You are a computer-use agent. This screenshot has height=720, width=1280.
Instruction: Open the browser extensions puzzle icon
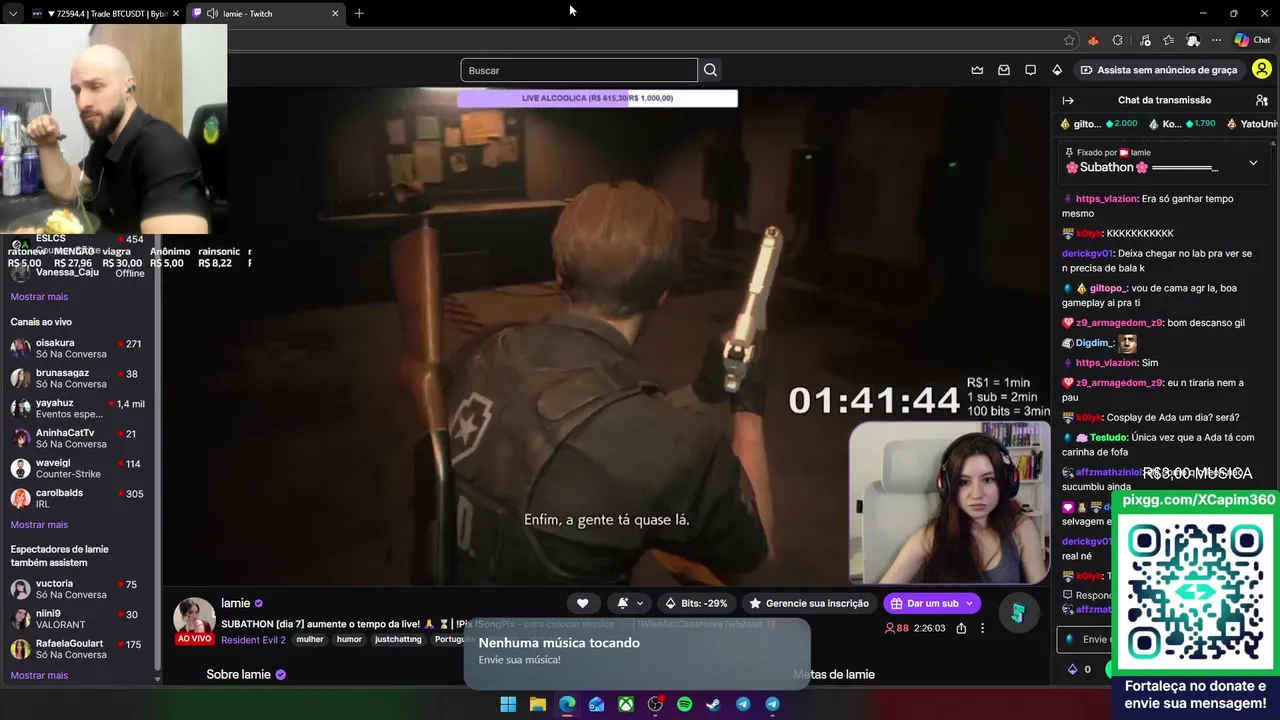[x=1117, y=40]
